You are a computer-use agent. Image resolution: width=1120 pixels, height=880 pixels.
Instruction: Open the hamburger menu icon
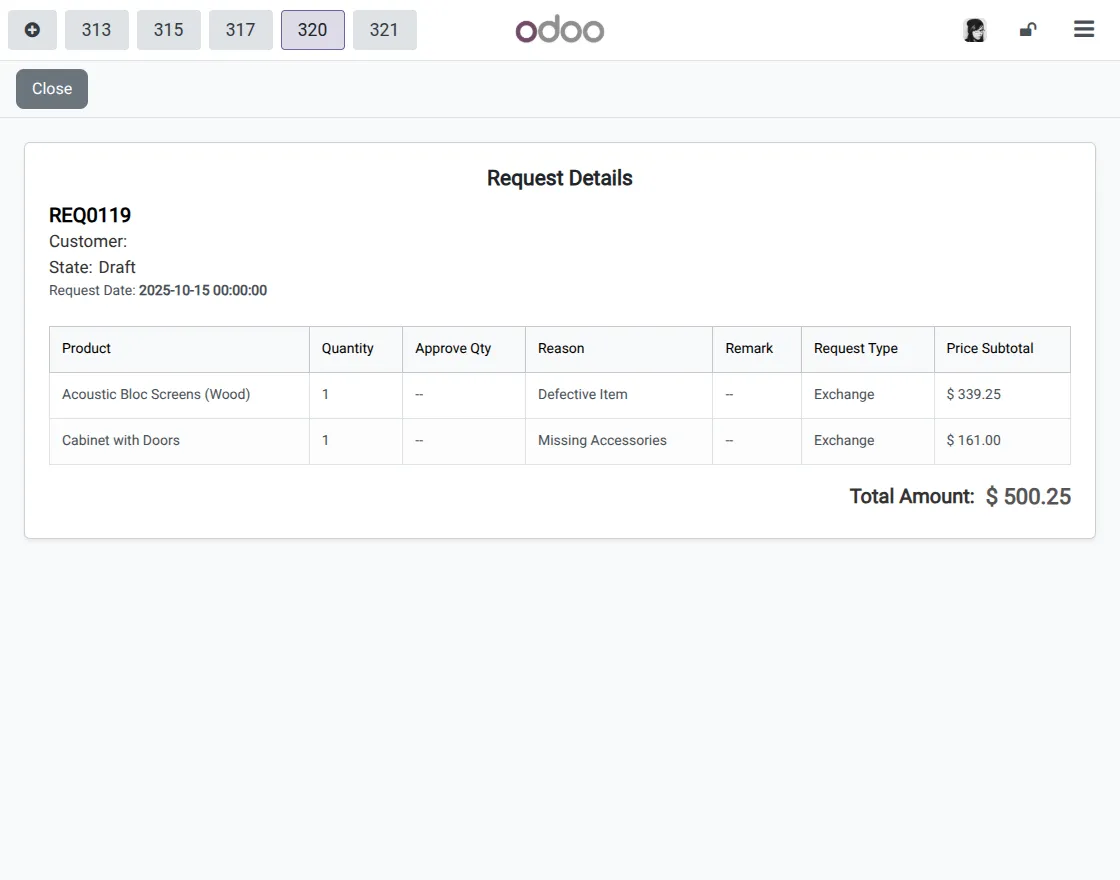pos(1084,30)
